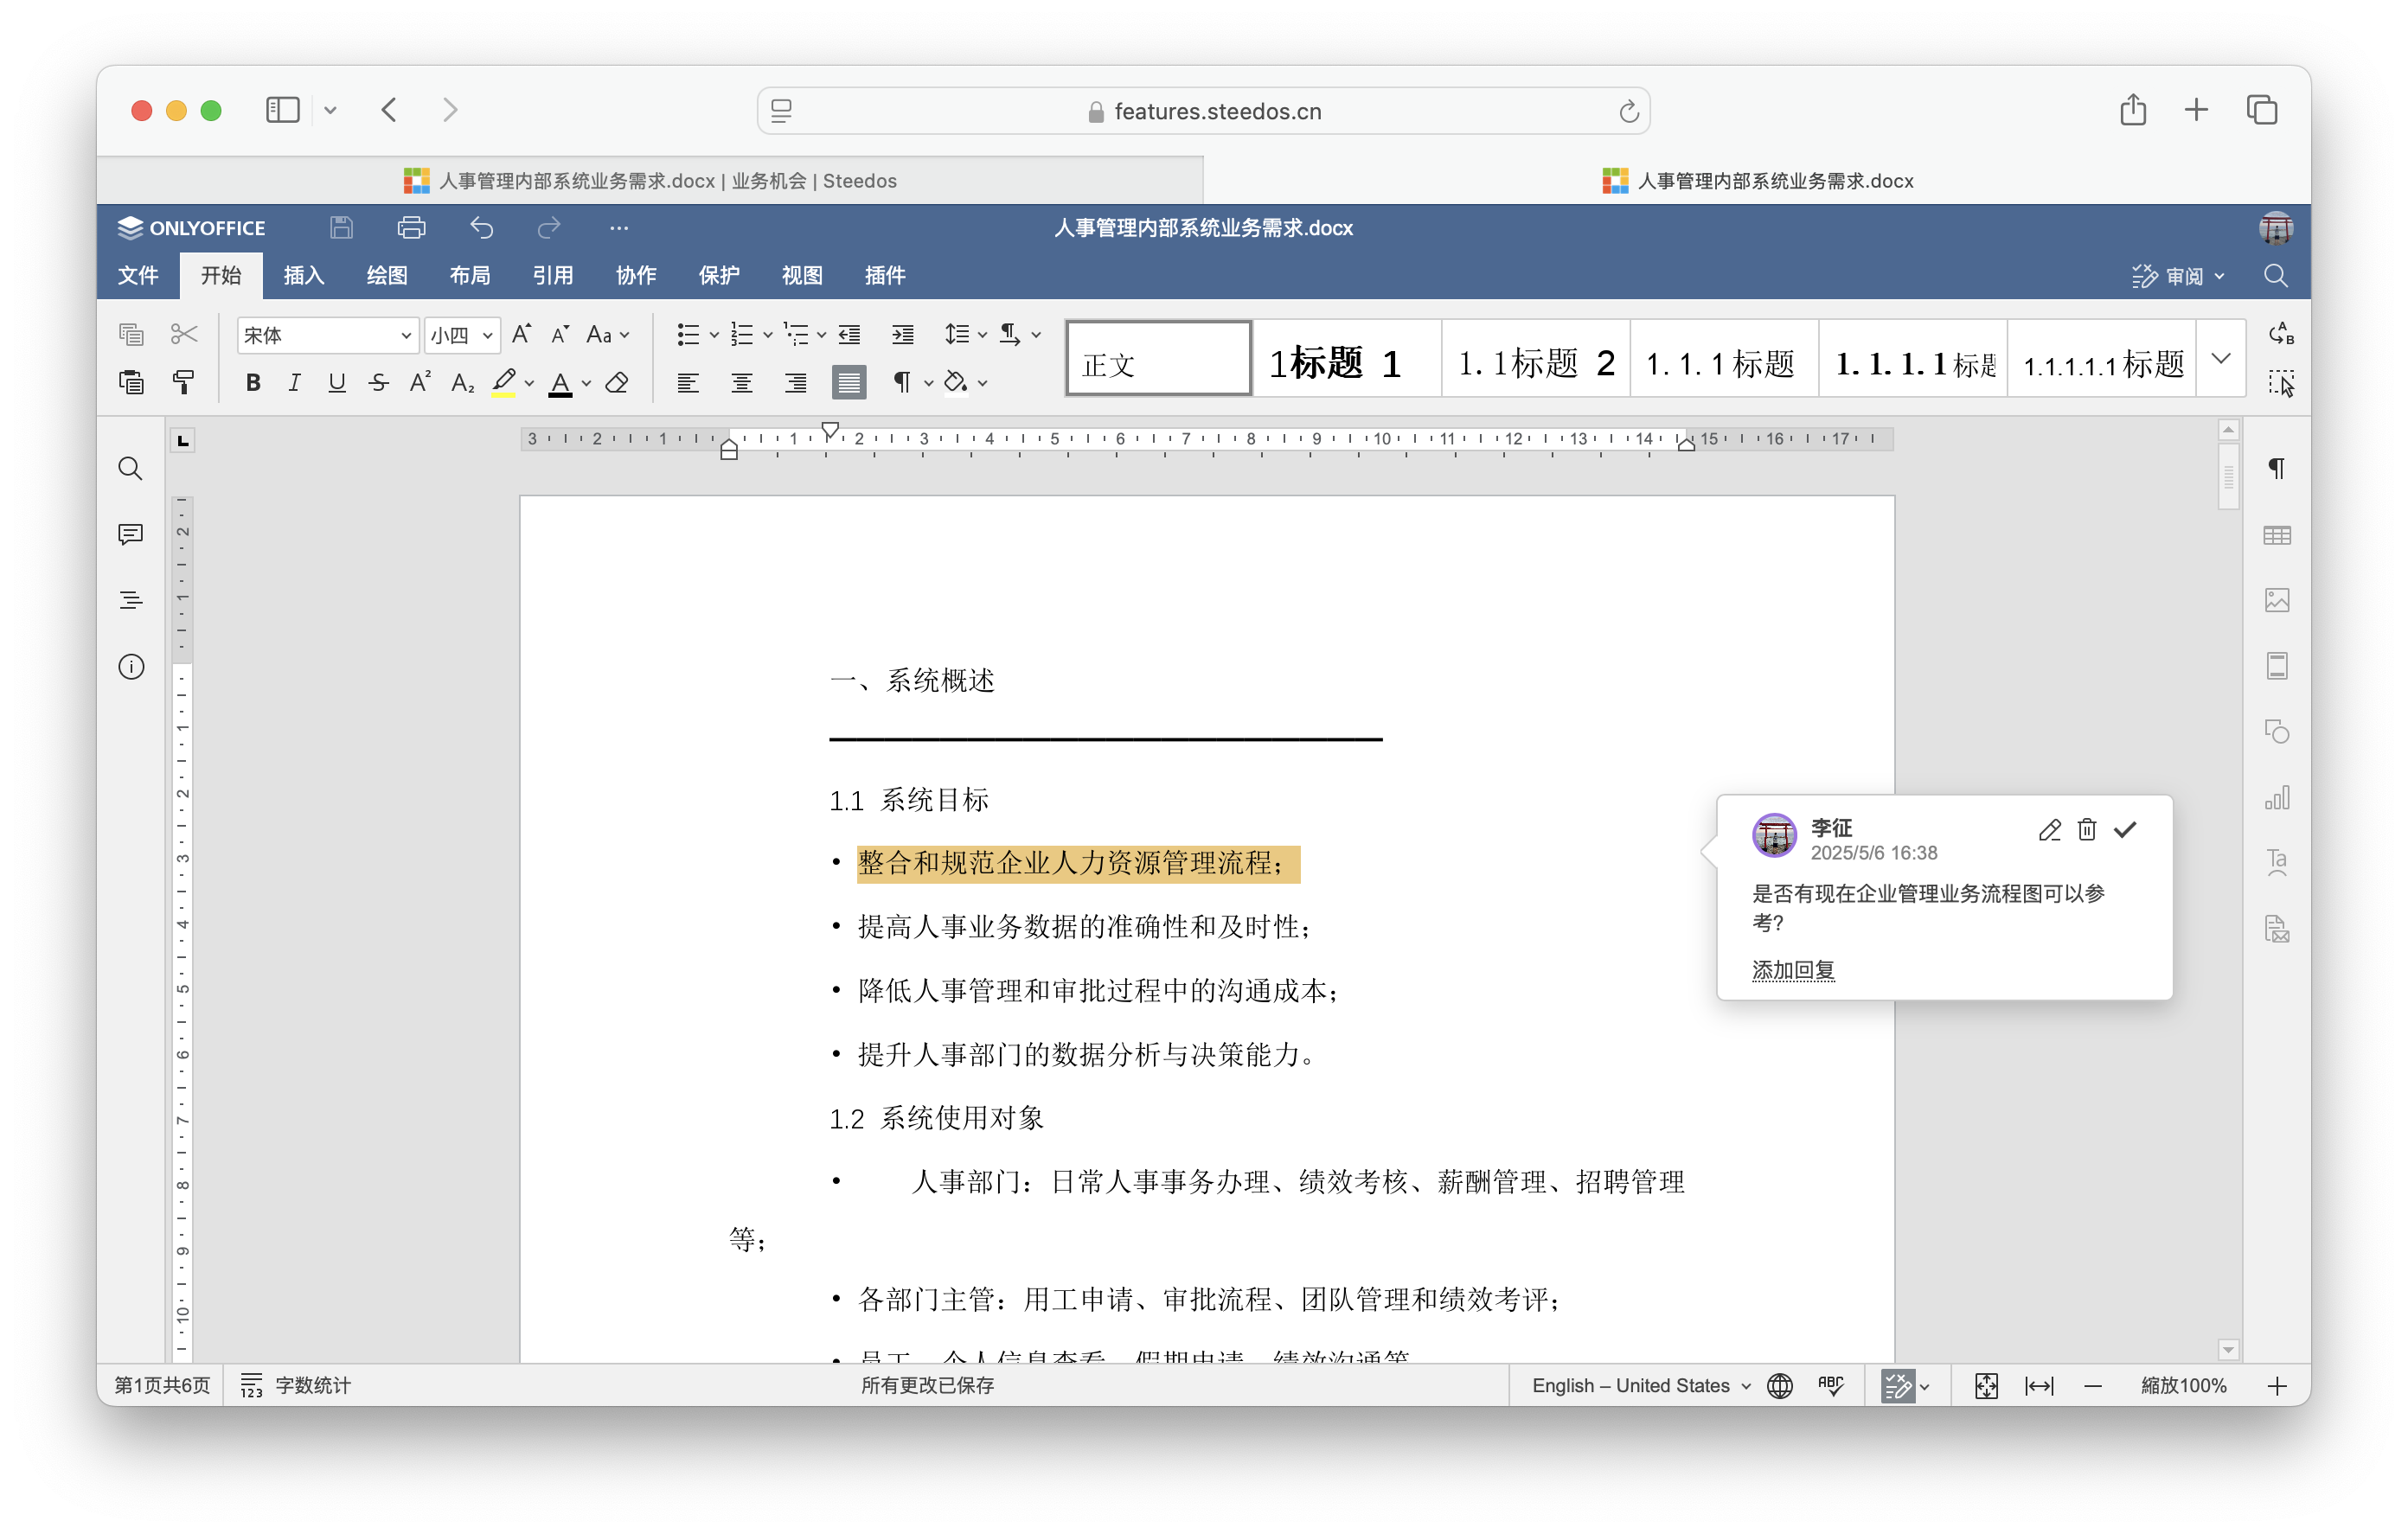Click the Save icon in title bar
2408x1534 pixels.
pyautogui.click(x=341, y=228)
